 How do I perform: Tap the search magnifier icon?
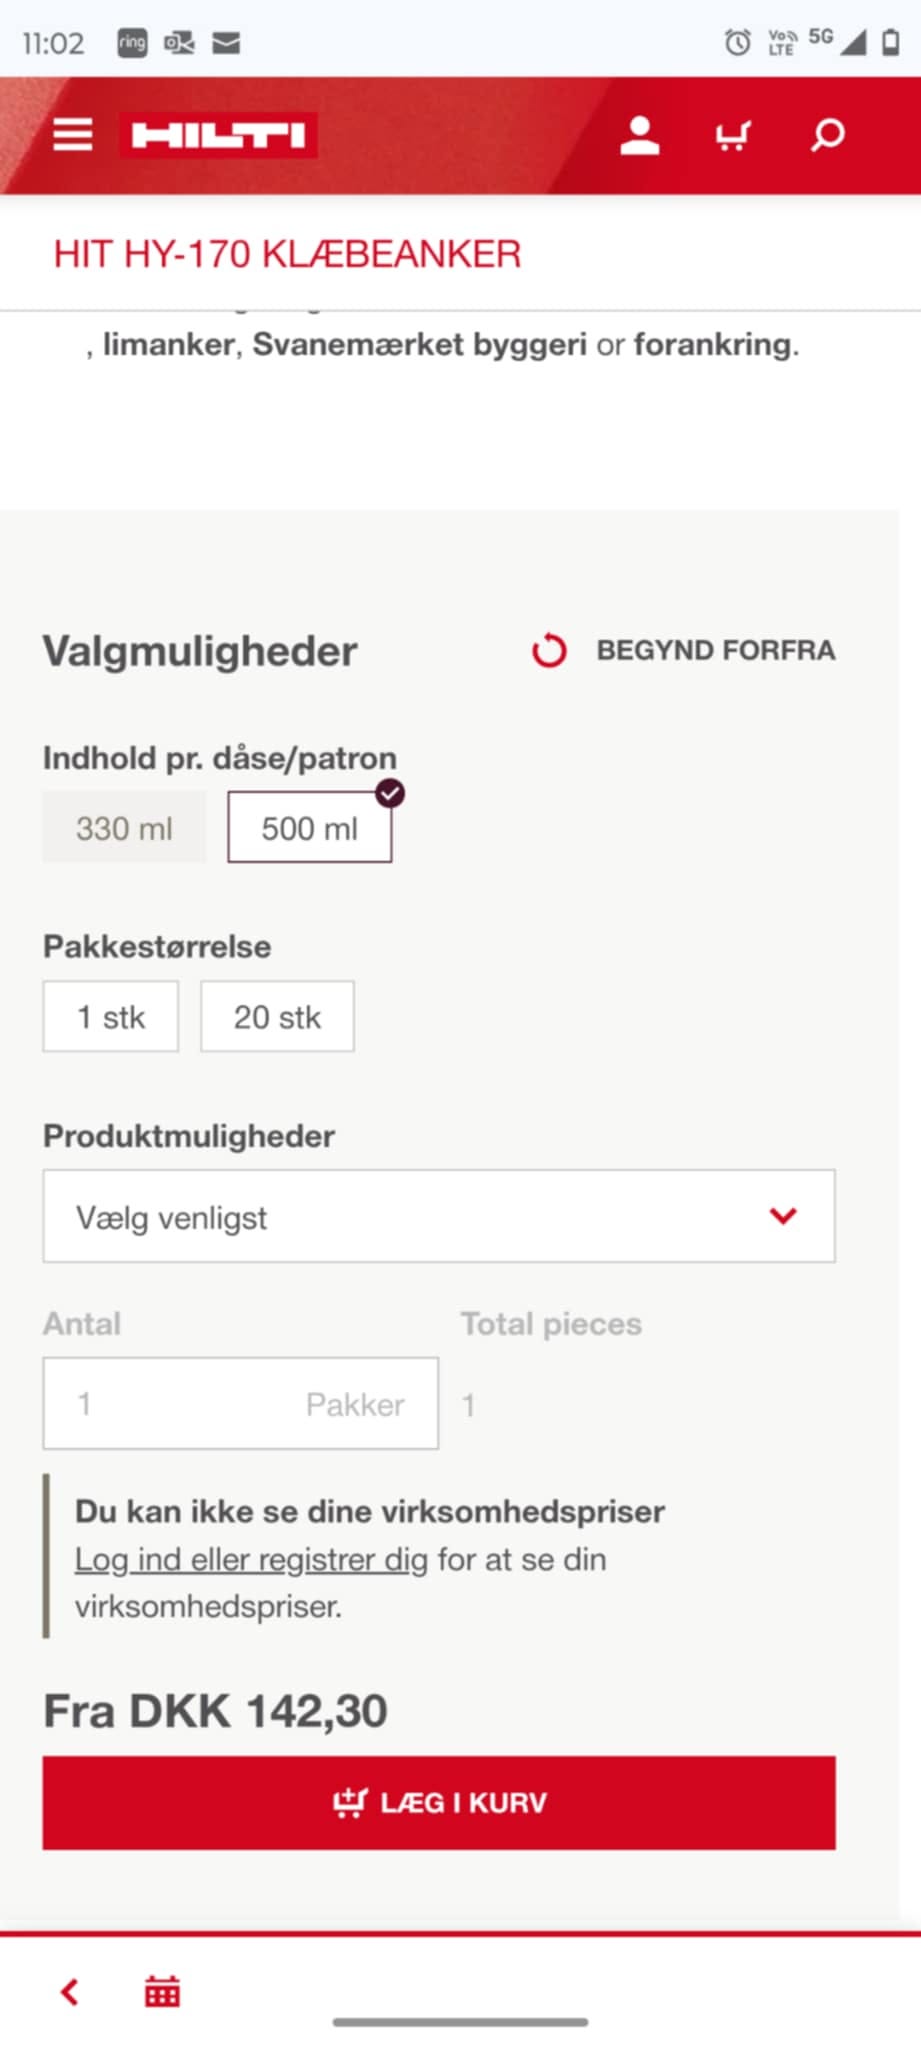coord(827,135)
